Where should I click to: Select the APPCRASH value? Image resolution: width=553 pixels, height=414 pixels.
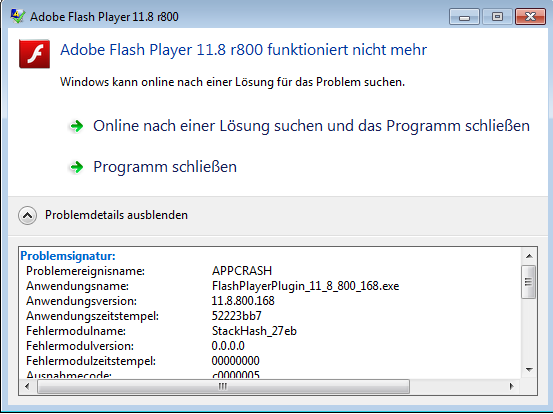click(242, 270)
